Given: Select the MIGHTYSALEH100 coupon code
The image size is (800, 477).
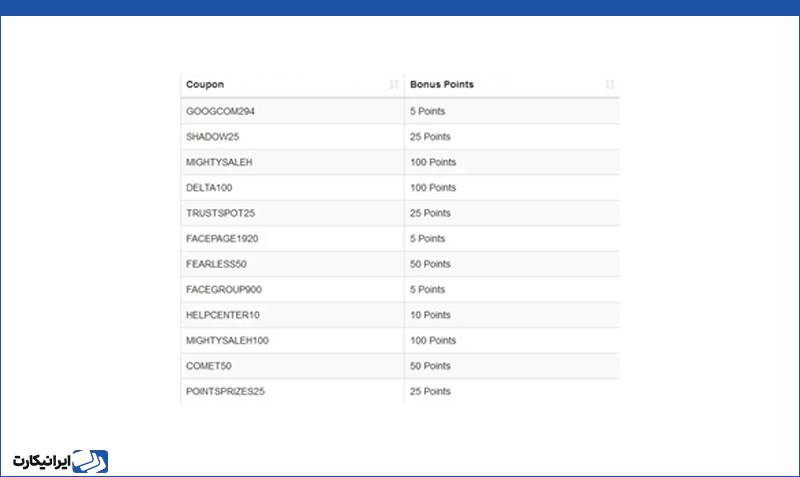Looking at the screenshot, I should pyautogui.click(x=227, y=341).
